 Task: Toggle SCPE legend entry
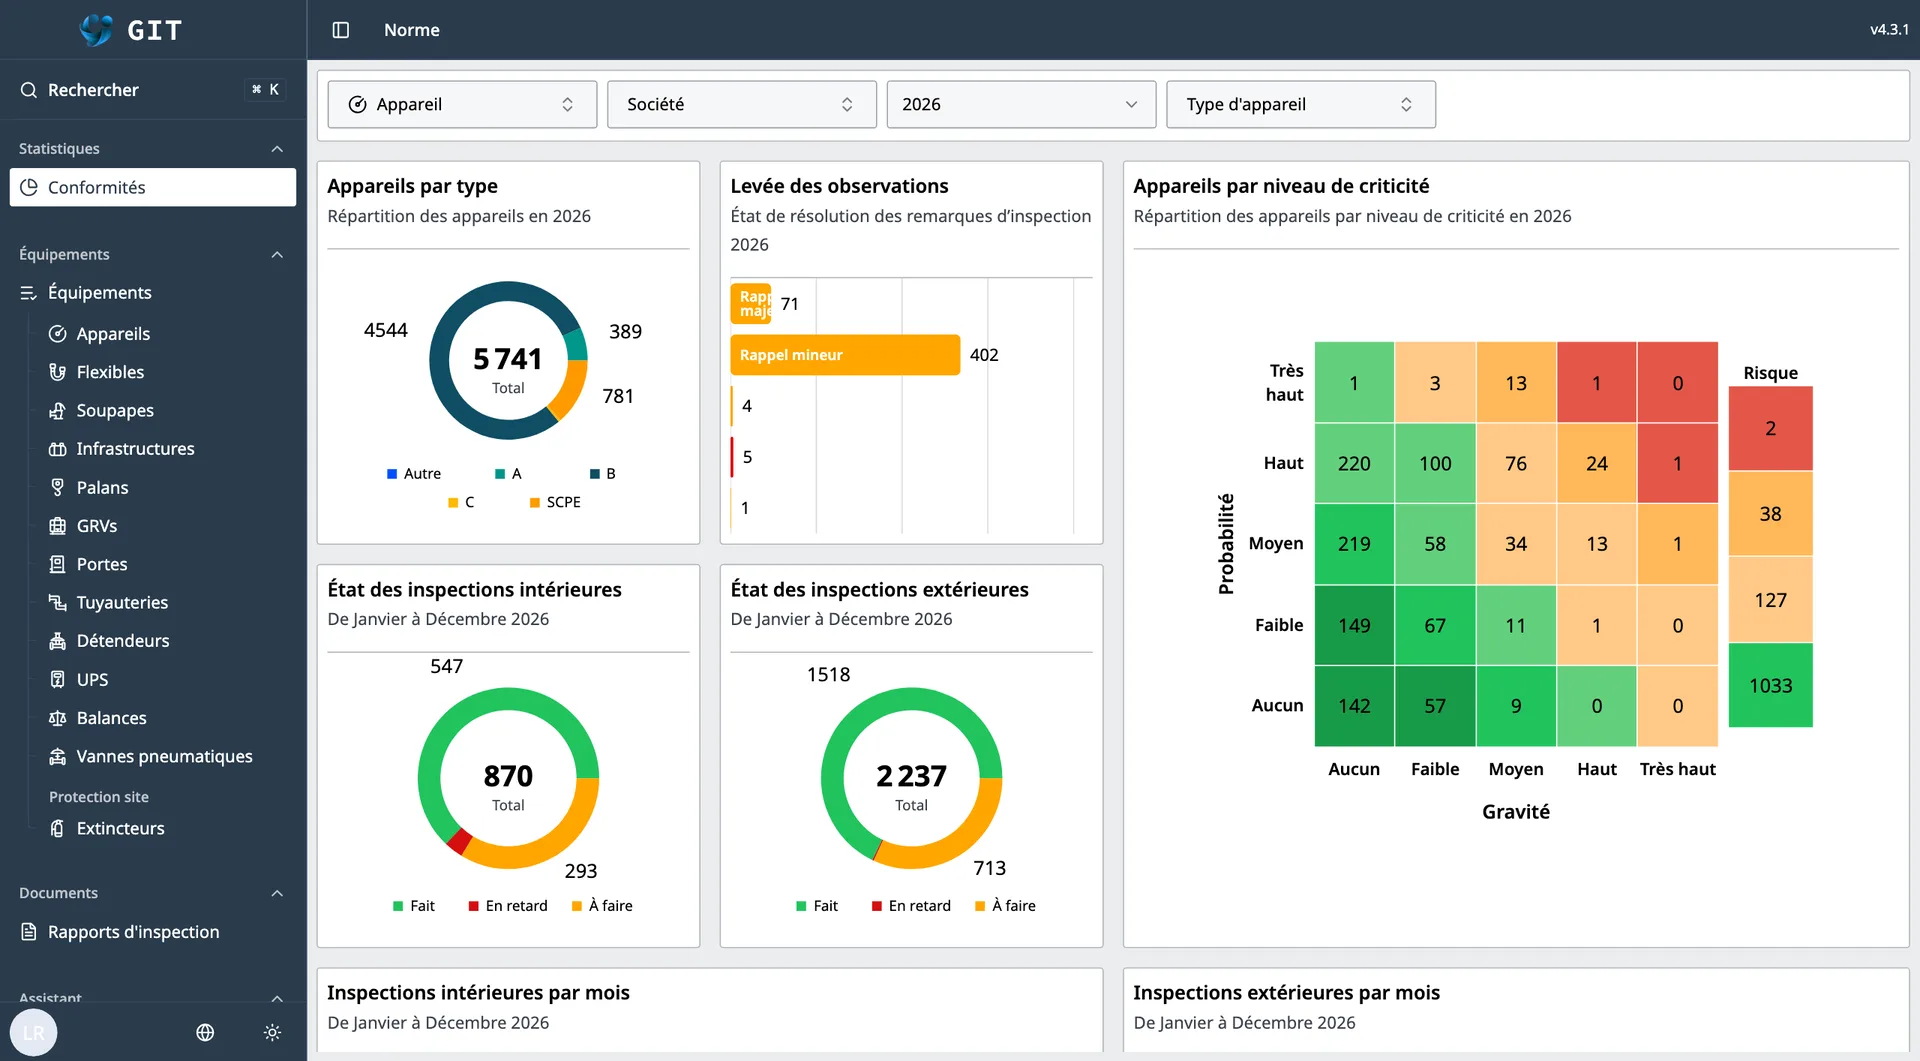[555, 502]
